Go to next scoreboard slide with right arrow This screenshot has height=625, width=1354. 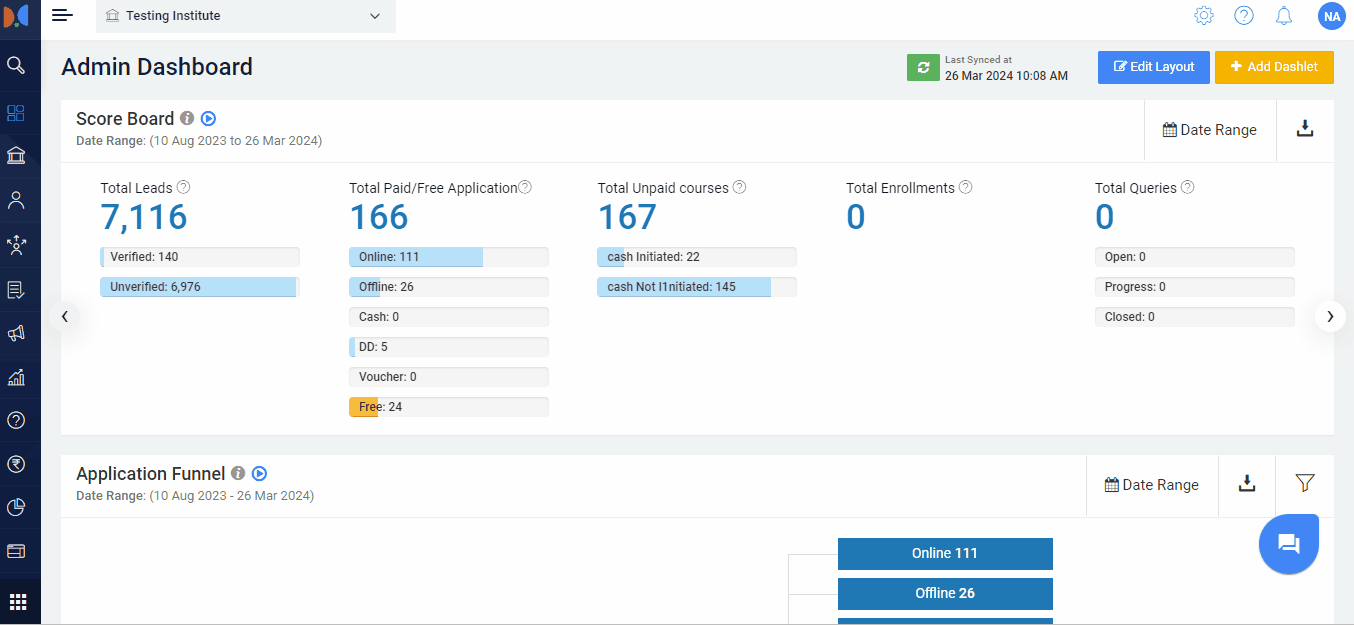pyautogui.click(x=1330, y=316)
